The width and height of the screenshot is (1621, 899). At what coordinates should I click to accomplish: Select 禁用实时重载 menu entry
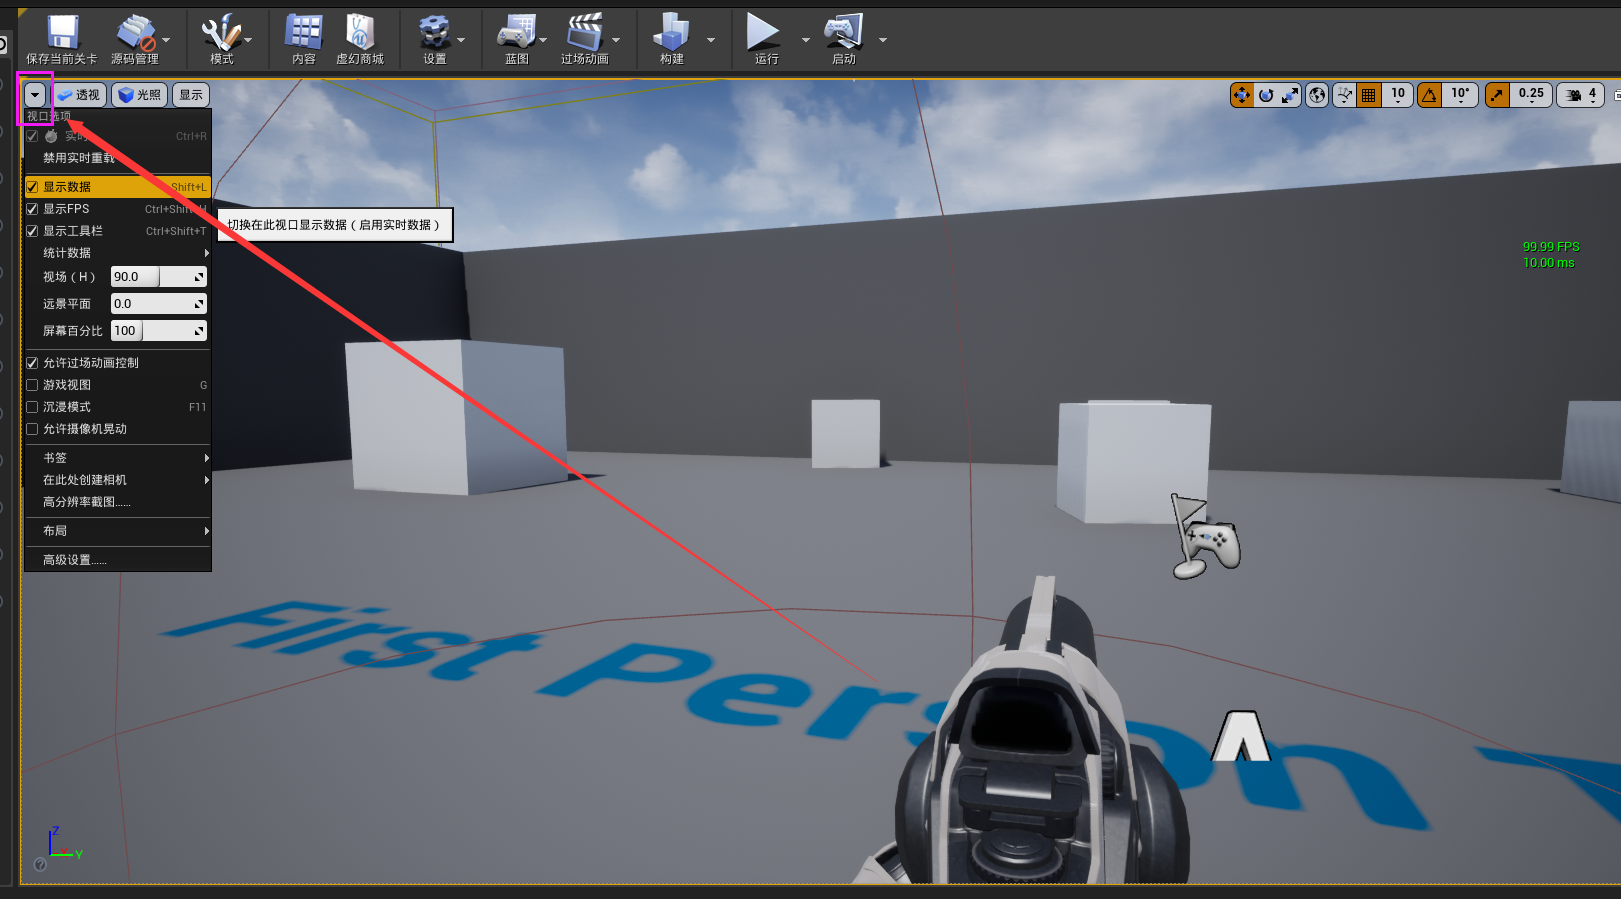tap(117, 158)
